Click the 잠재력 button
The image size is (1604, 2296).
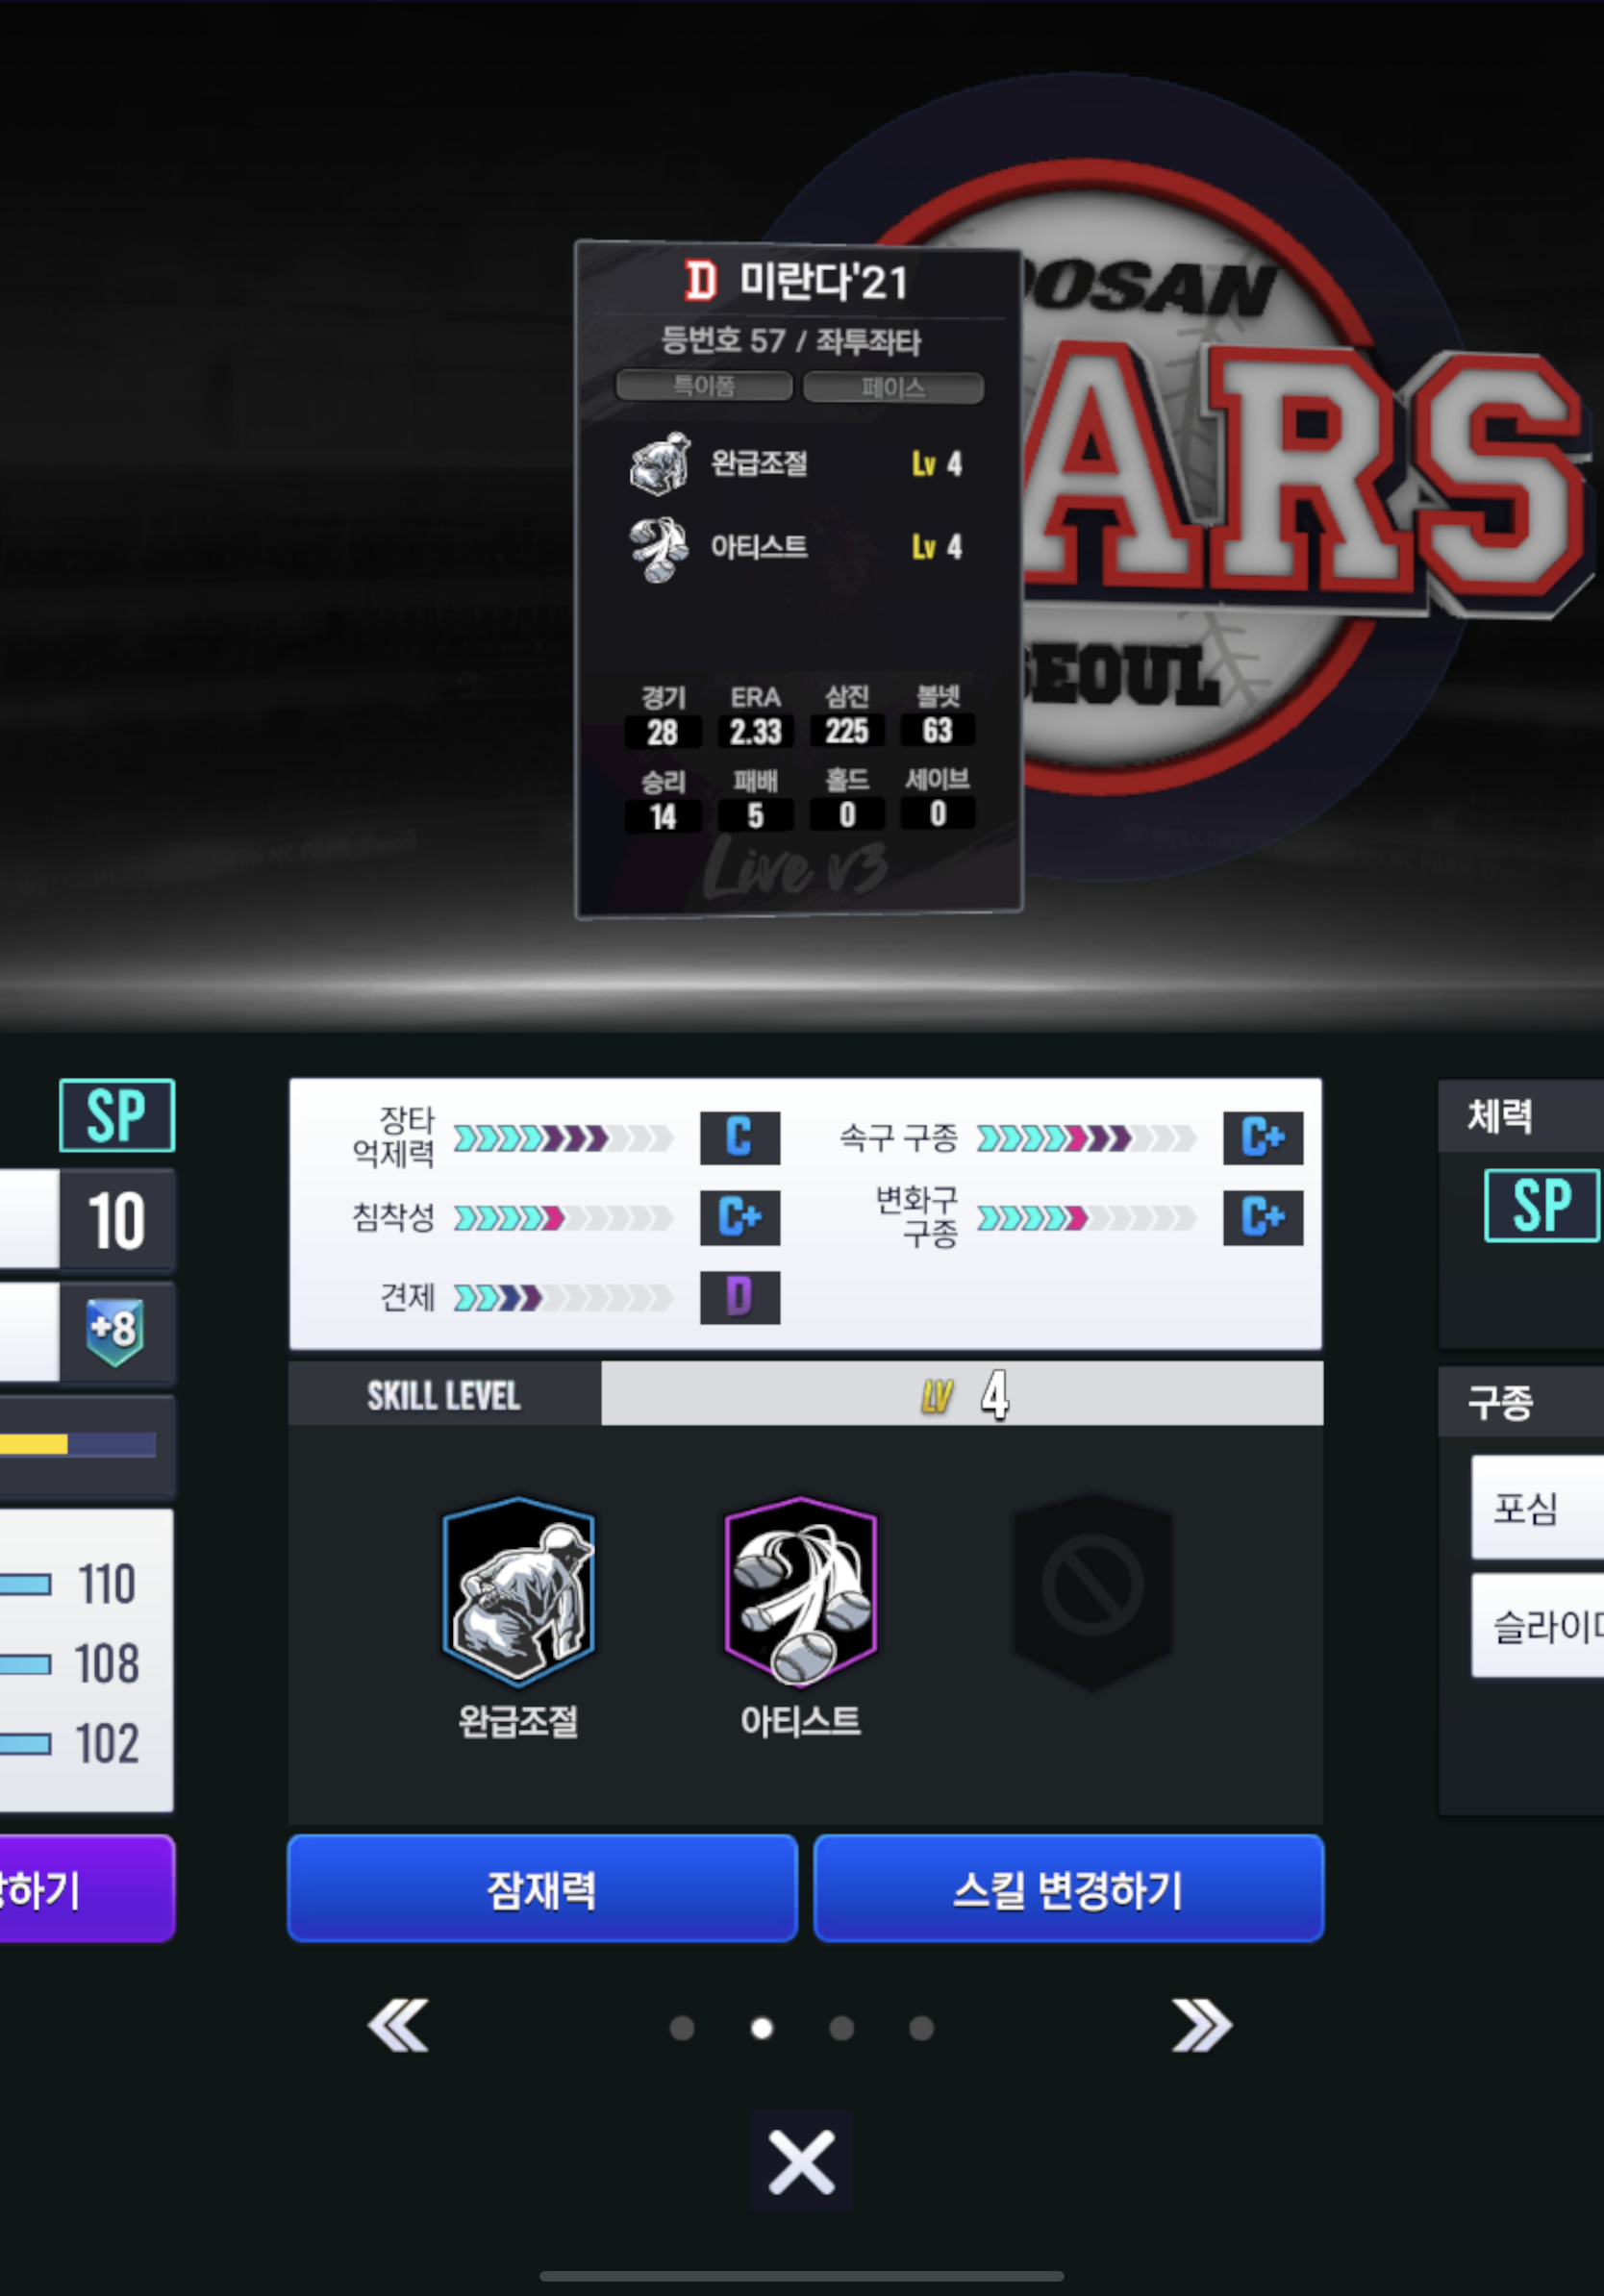pos(542,1888)
